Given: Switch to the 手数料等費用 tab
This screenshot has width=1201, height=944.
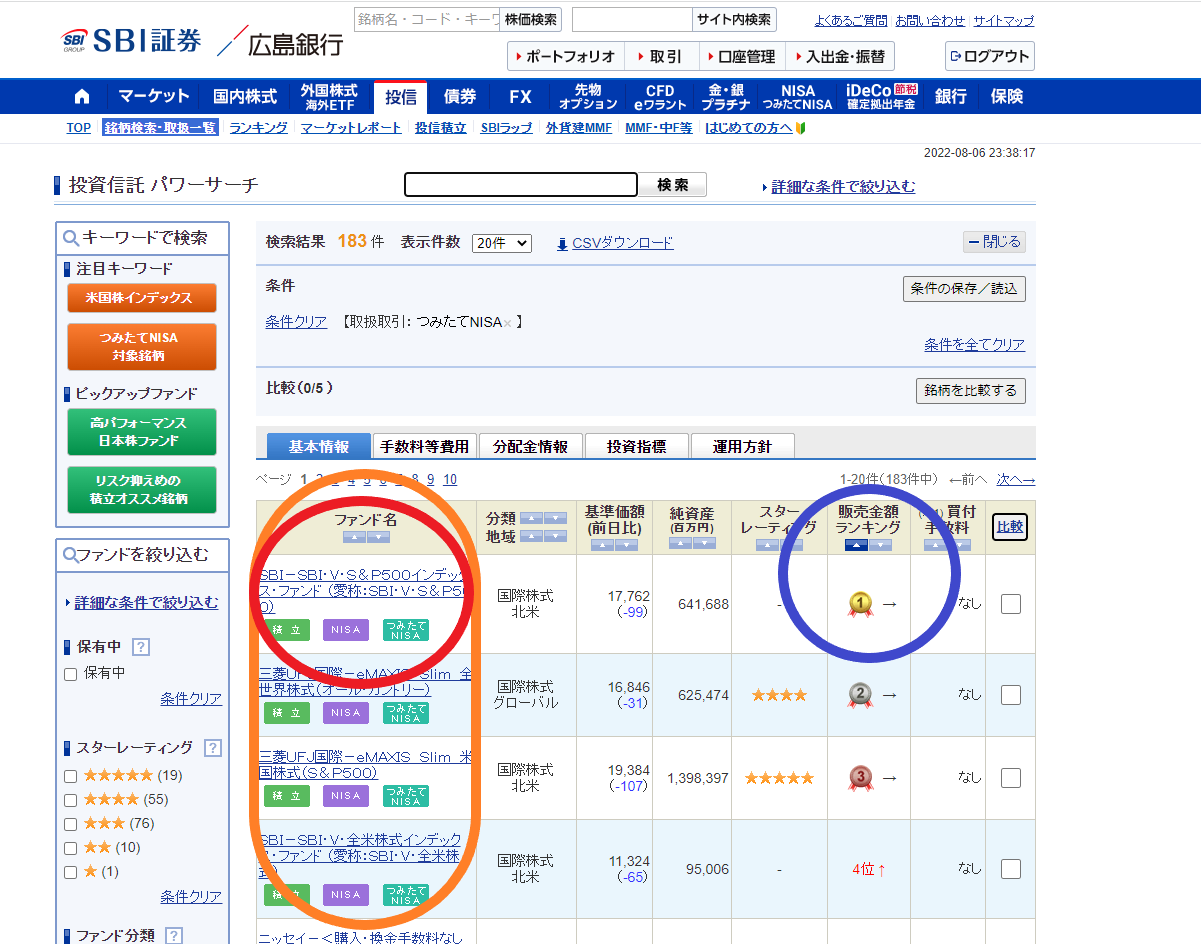Looking at the screenshot, I should pos(425,446).
